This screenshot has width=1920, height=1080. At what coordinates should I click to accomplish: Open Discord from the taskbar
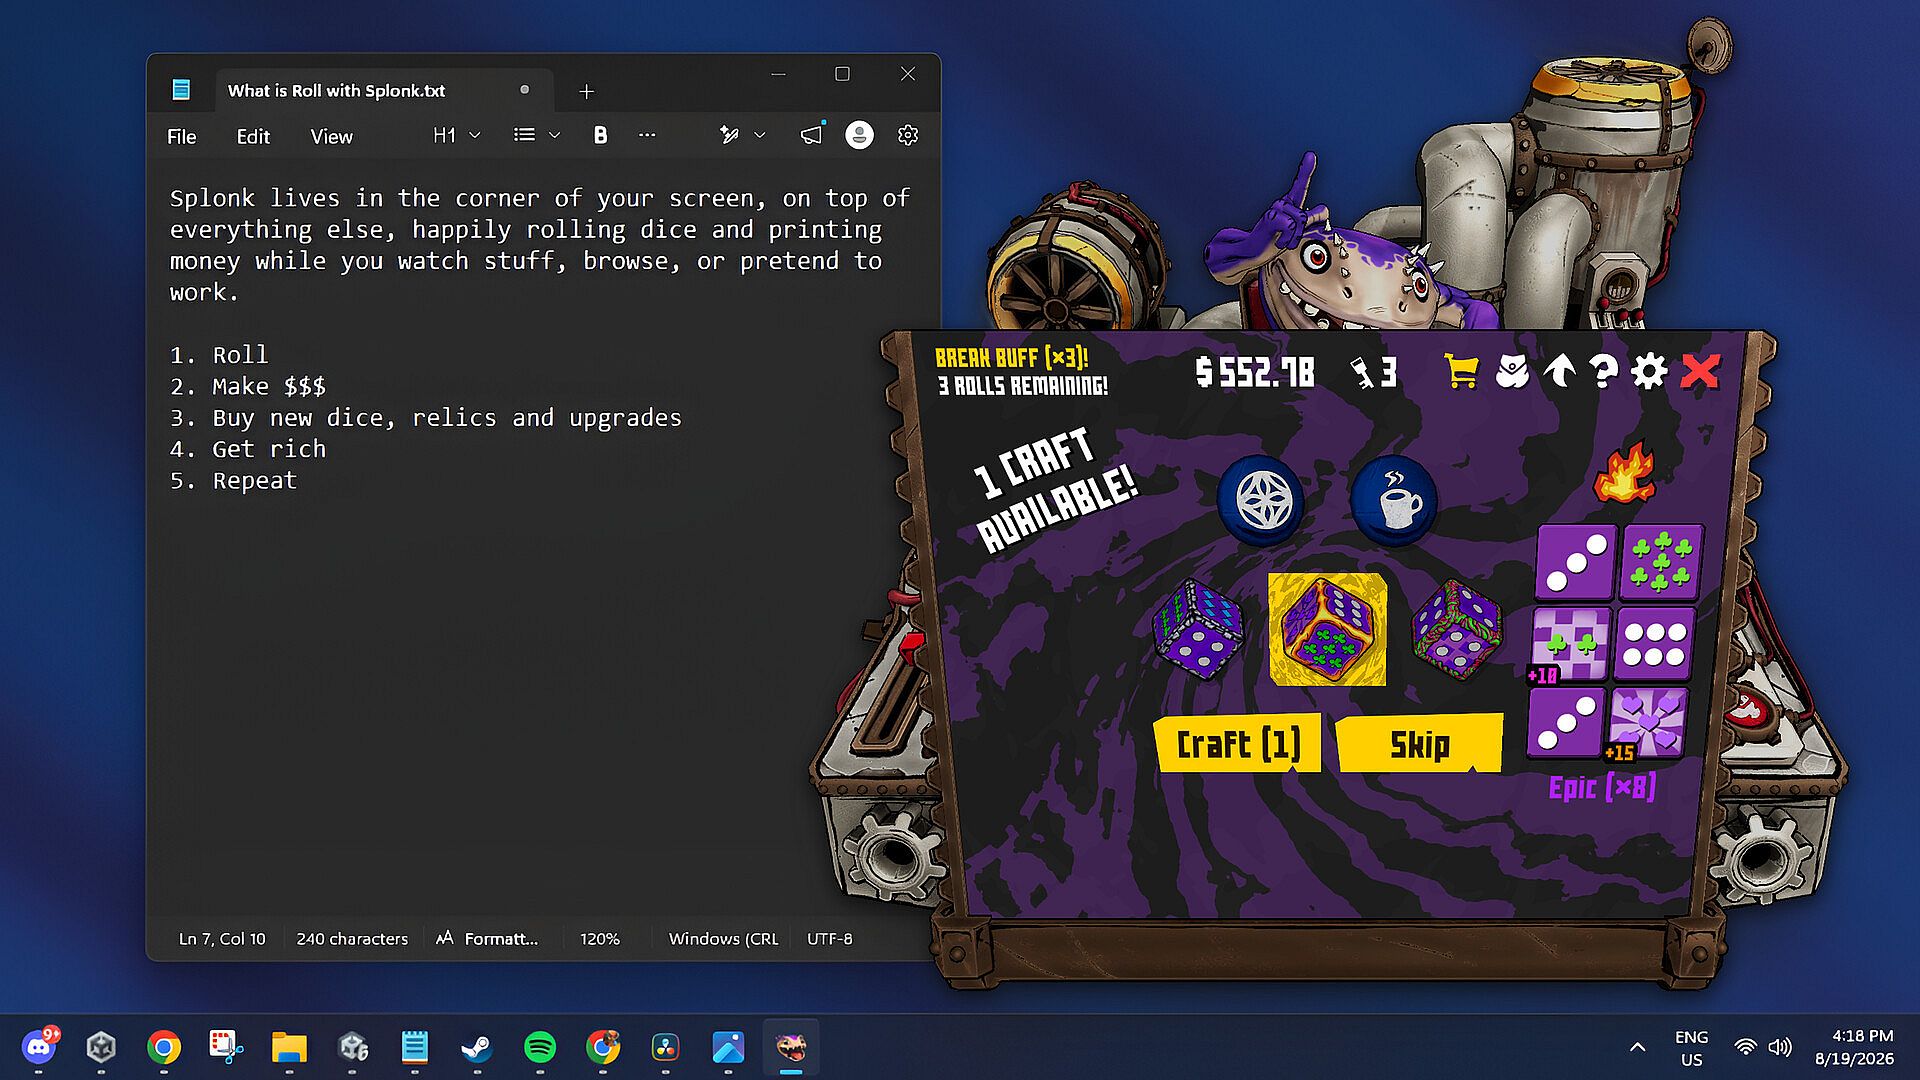[39, 1047]
